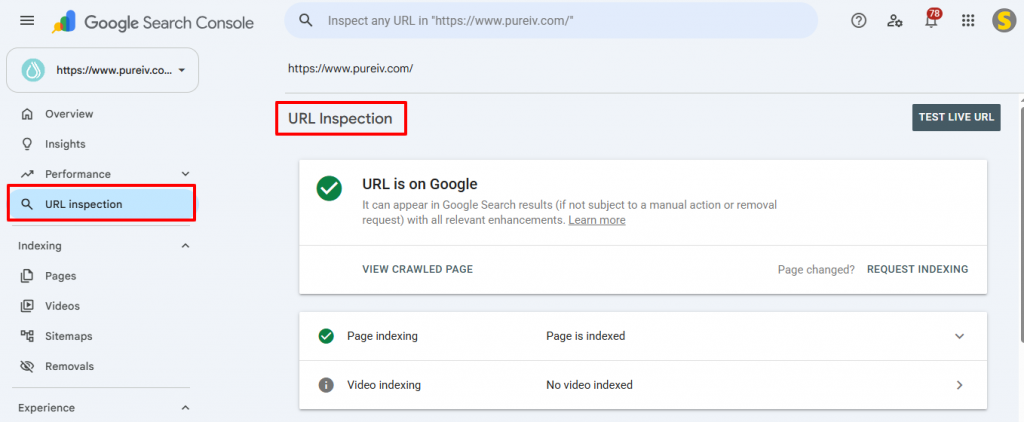This screenshot has width=1024, height=422.
Task: Click the Videos play icon
Action: [27, 306]
